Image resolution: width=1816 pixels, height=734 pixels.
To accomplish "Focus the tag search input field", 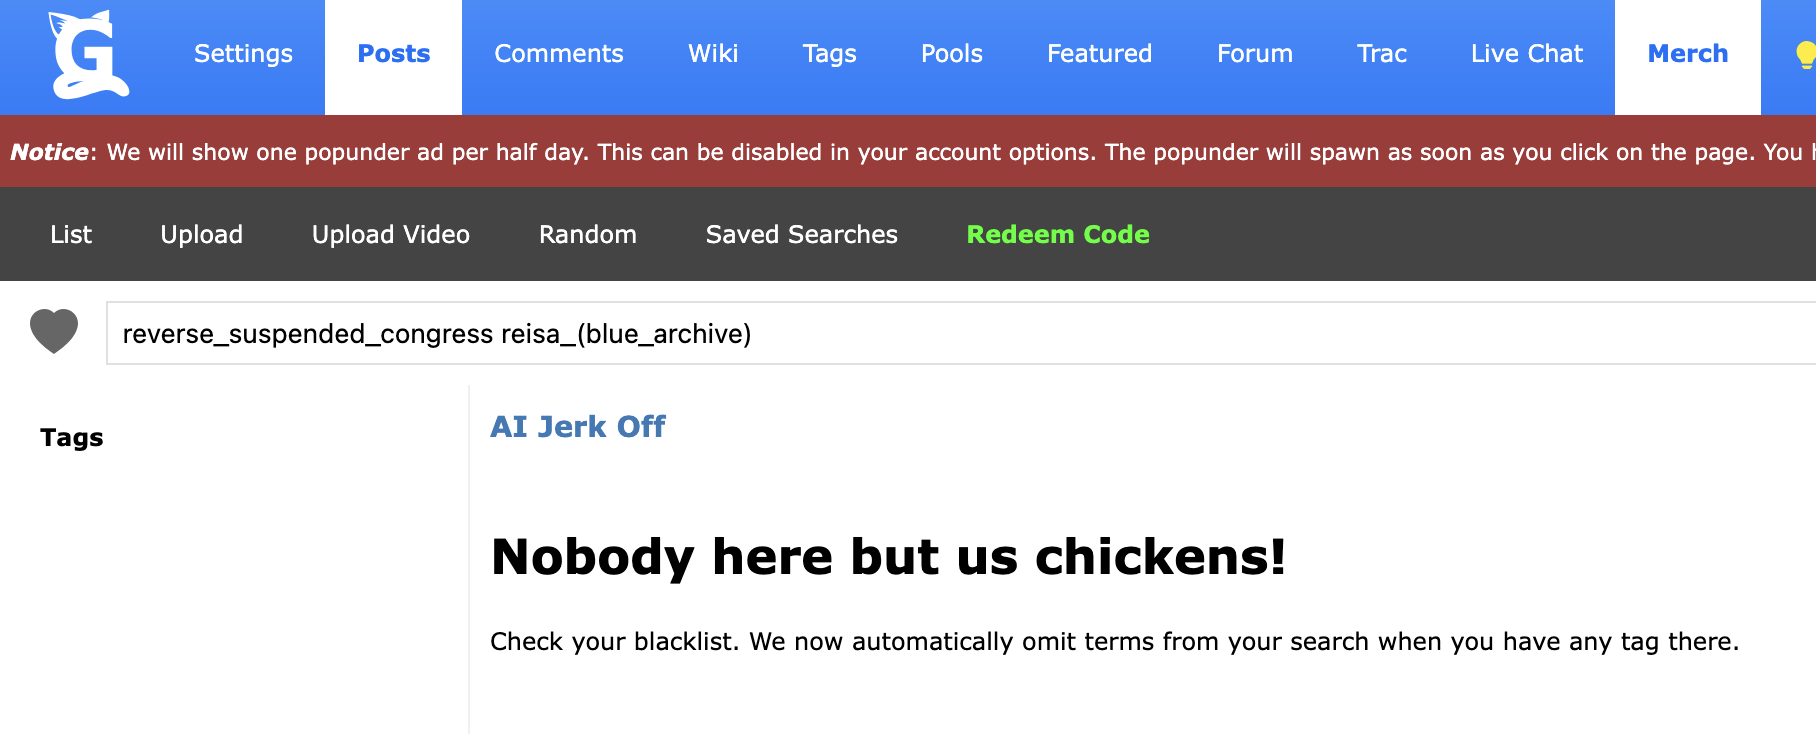I will pos(961,333).
